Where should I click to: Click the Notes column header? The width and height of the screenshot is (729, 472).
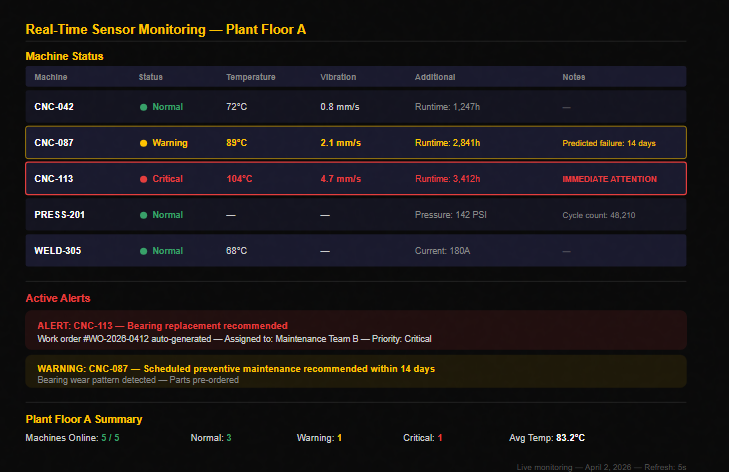pos(574,77)
